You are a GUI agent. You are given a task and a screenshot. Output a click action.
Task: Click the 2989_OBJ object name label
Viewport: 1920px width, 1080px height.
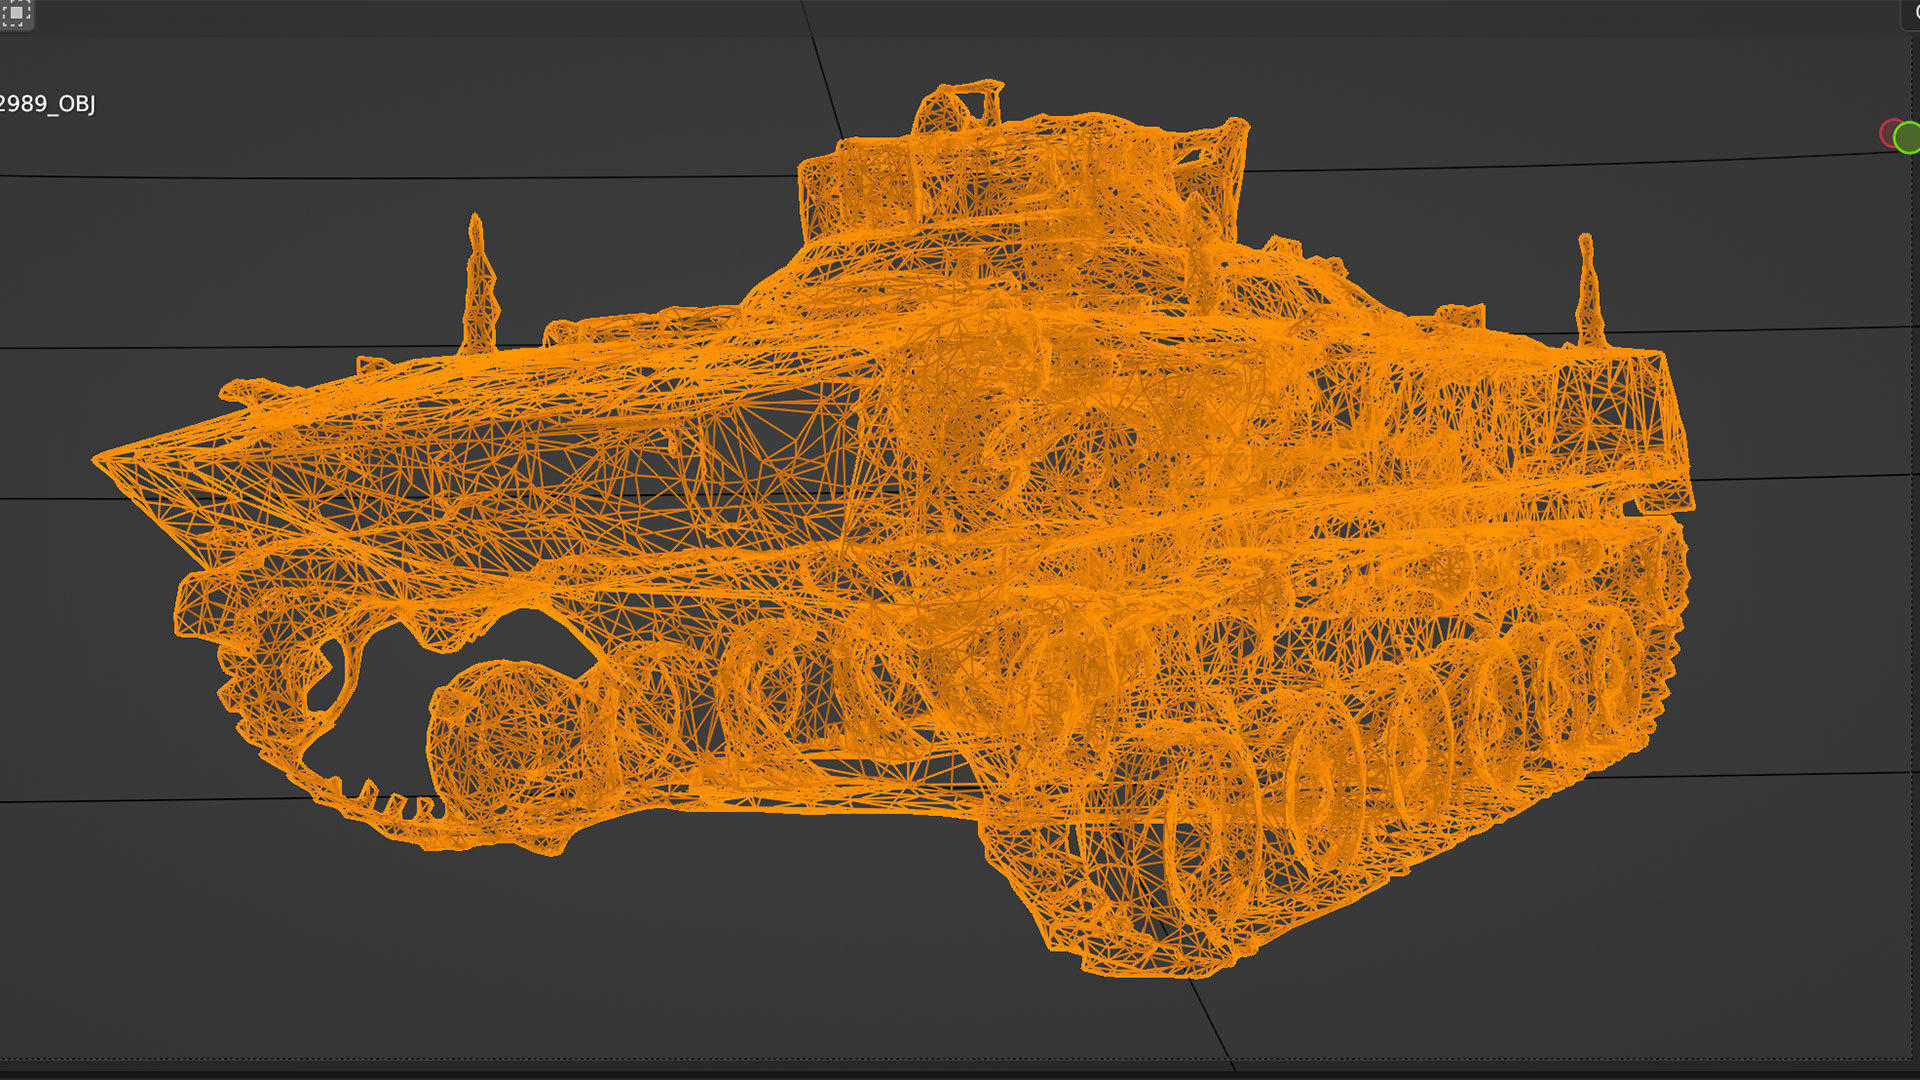point(46,104)
